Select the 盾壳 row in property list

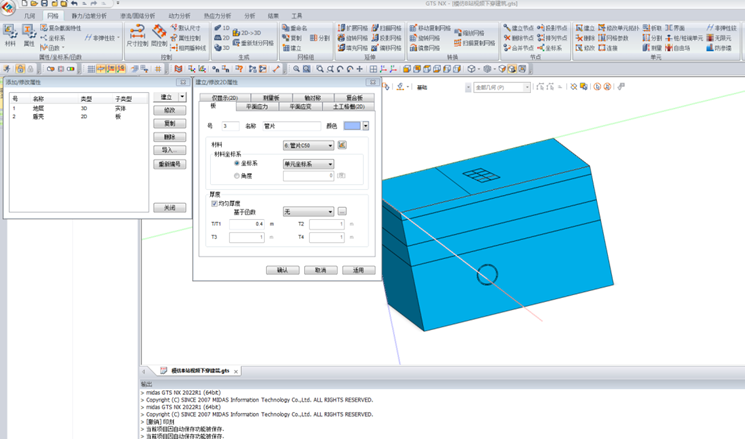point(79,116)
